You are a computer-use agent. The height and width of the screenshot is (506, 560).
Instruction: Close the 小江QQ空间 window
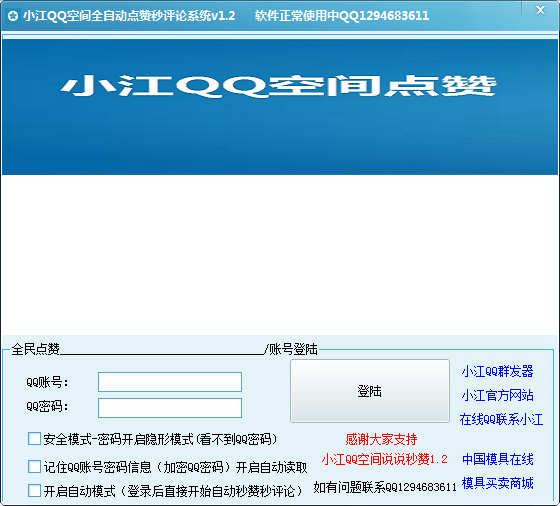[x=540, y=11]
